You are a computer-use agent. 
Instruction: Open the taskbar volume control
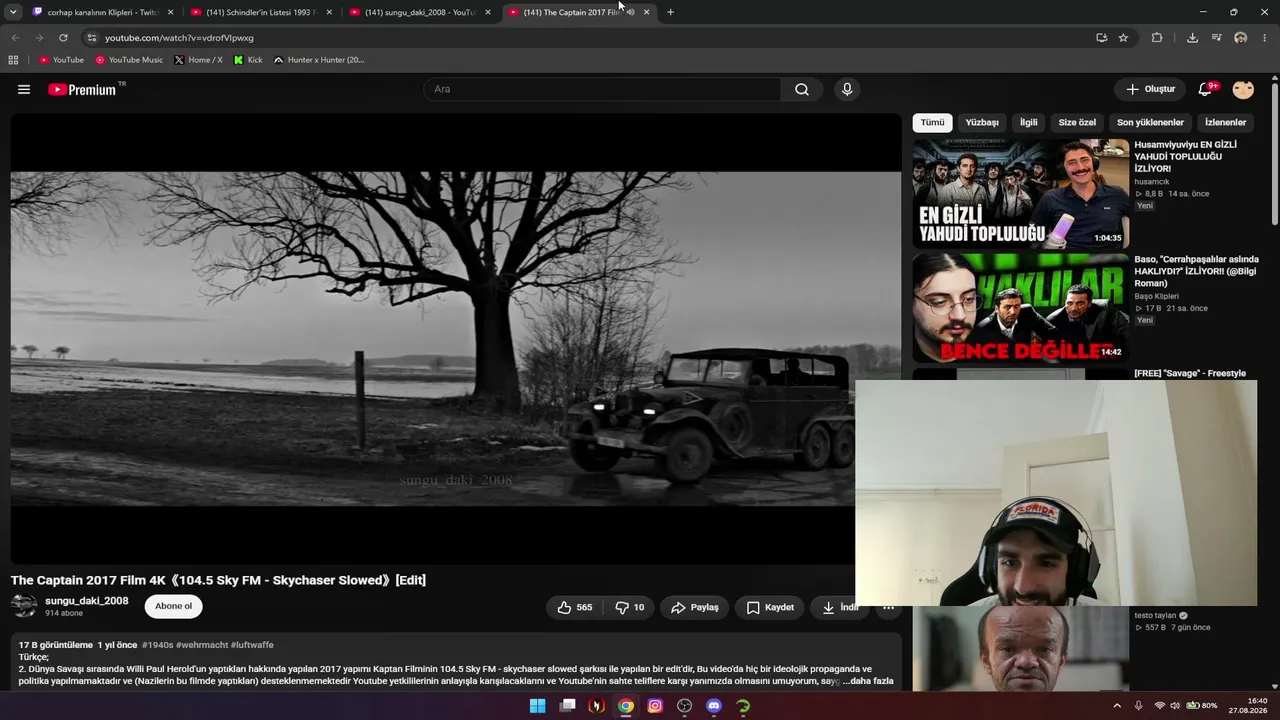tap(1175, 706)
